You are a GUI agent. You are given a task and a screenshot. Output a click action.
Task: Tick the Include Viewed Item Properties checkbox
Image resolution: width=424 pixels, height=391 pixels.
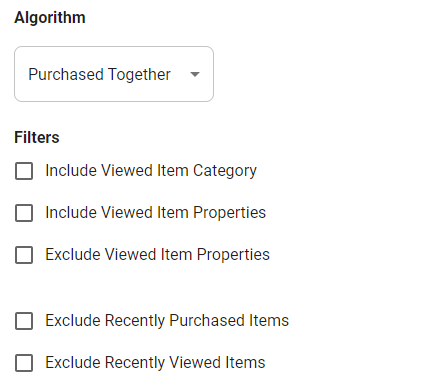coord(24,213)
